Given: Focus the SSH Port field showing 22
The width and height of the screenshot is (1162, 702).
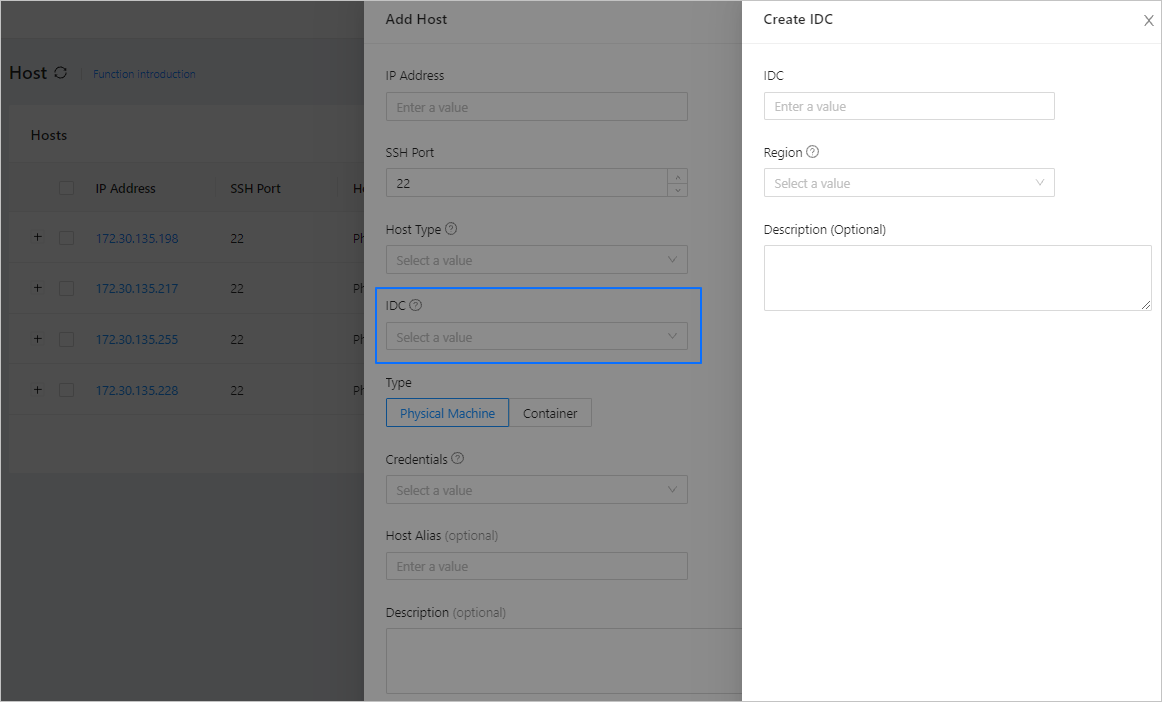Looking at the screenshot, I should [x=526, y=183].
